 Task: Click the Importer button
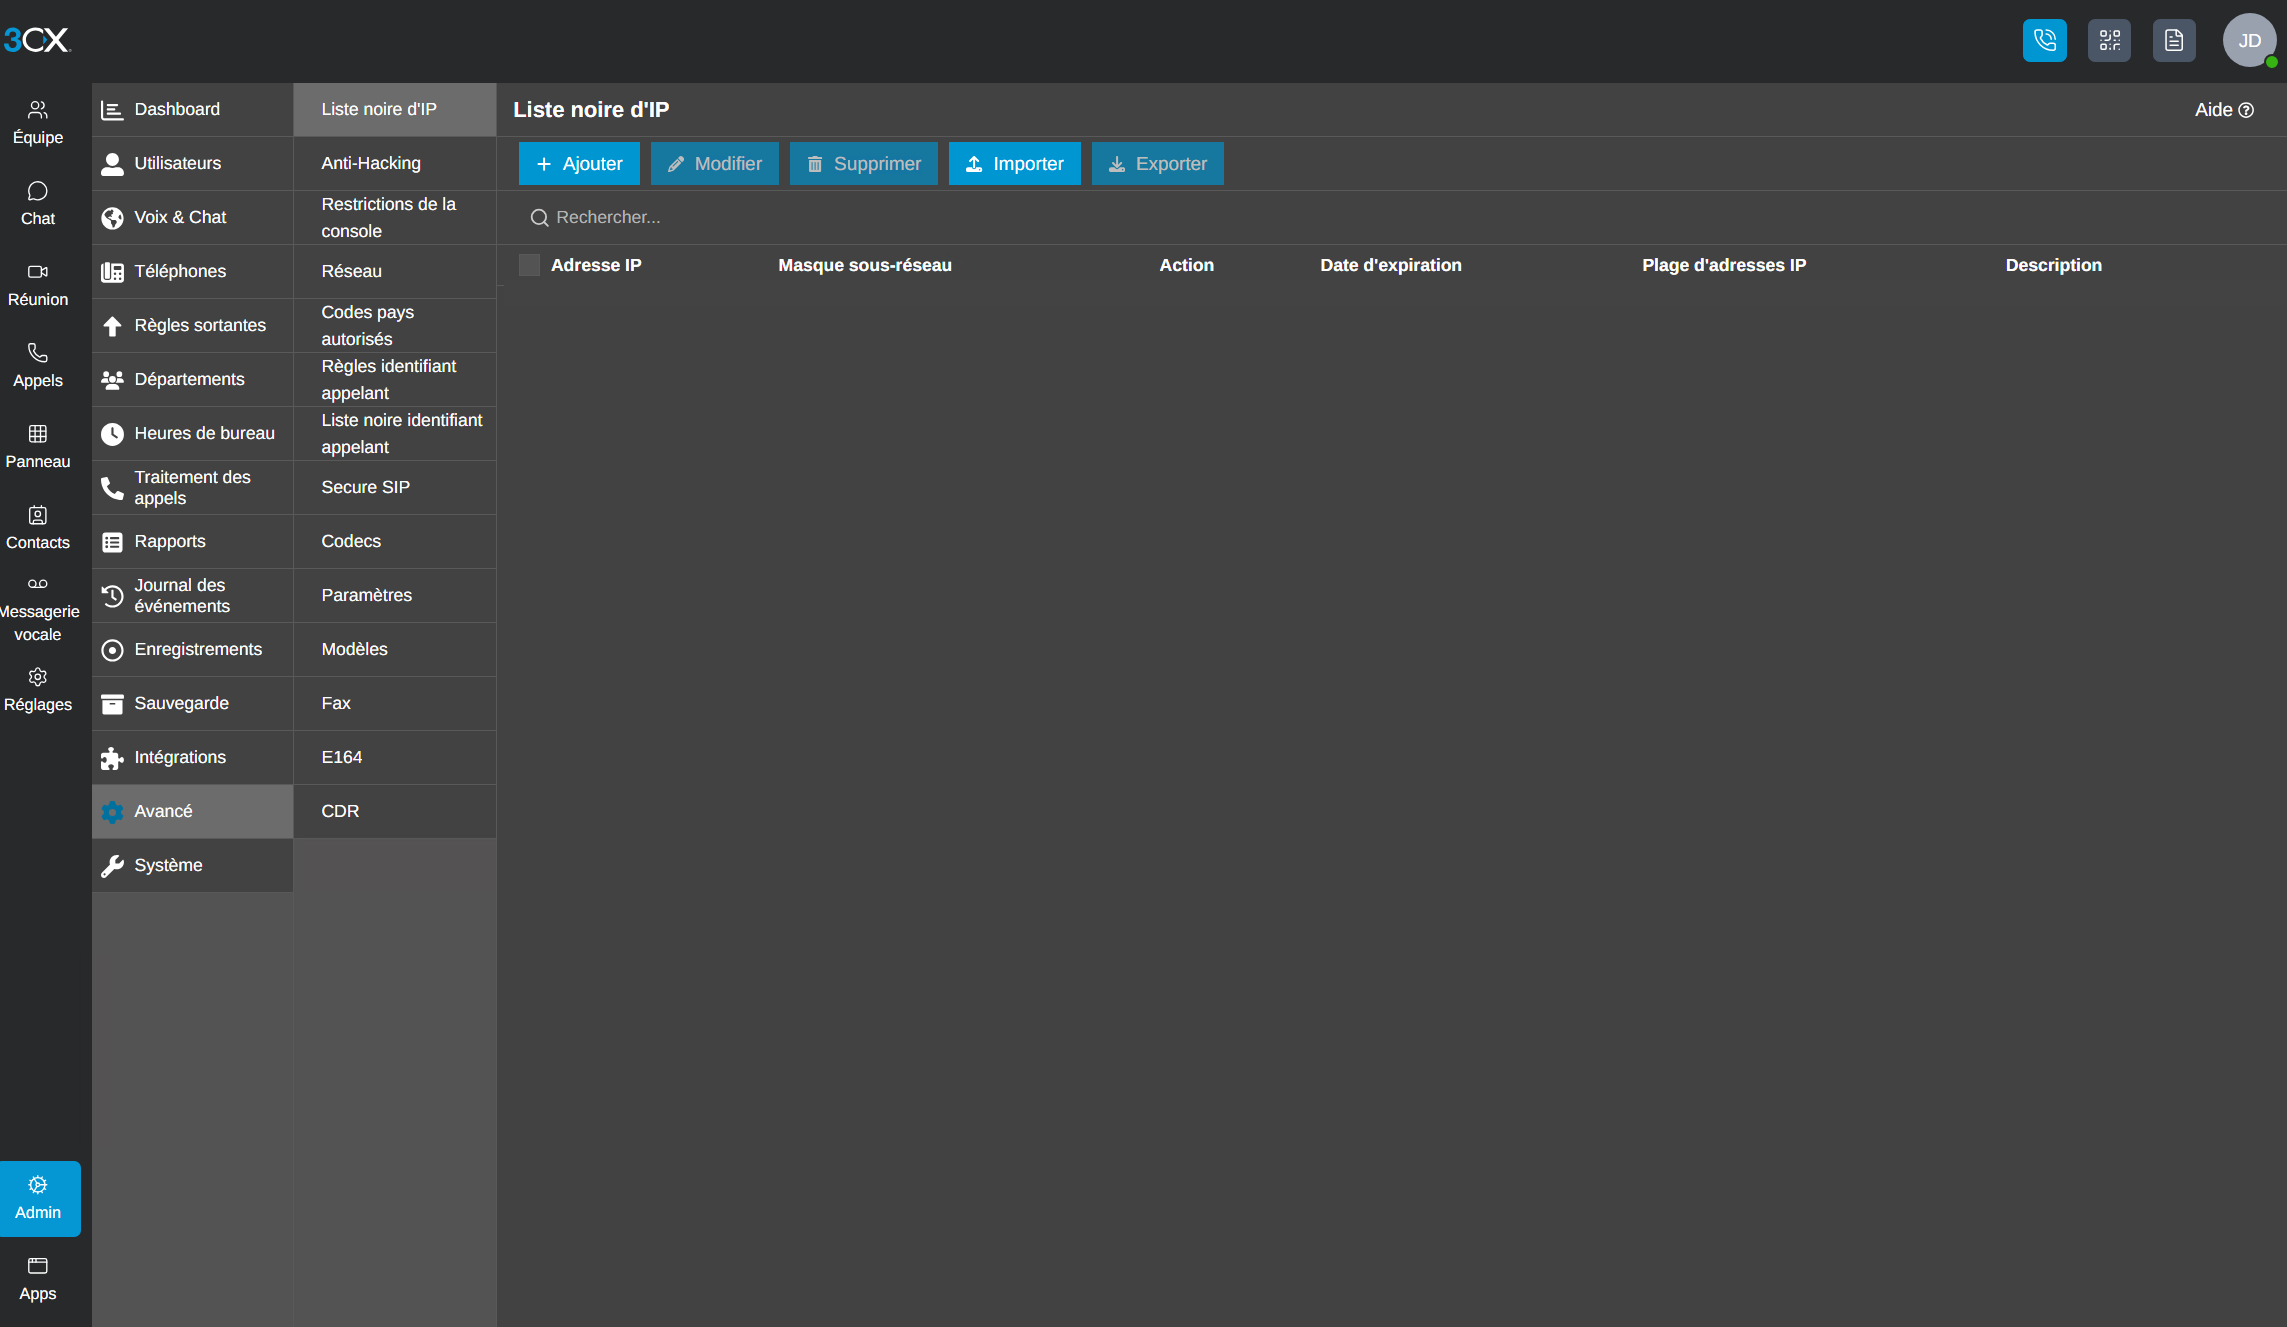point(1015,164)
